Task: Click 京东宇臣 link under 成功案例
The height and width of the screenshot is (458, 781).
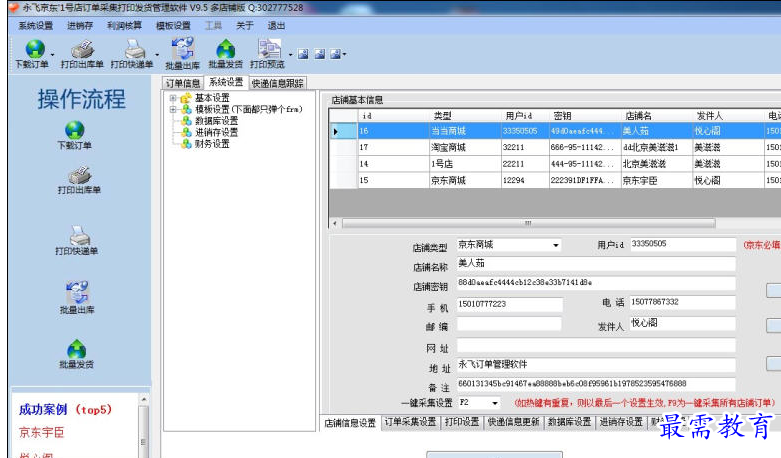Action: coord(42,432)
